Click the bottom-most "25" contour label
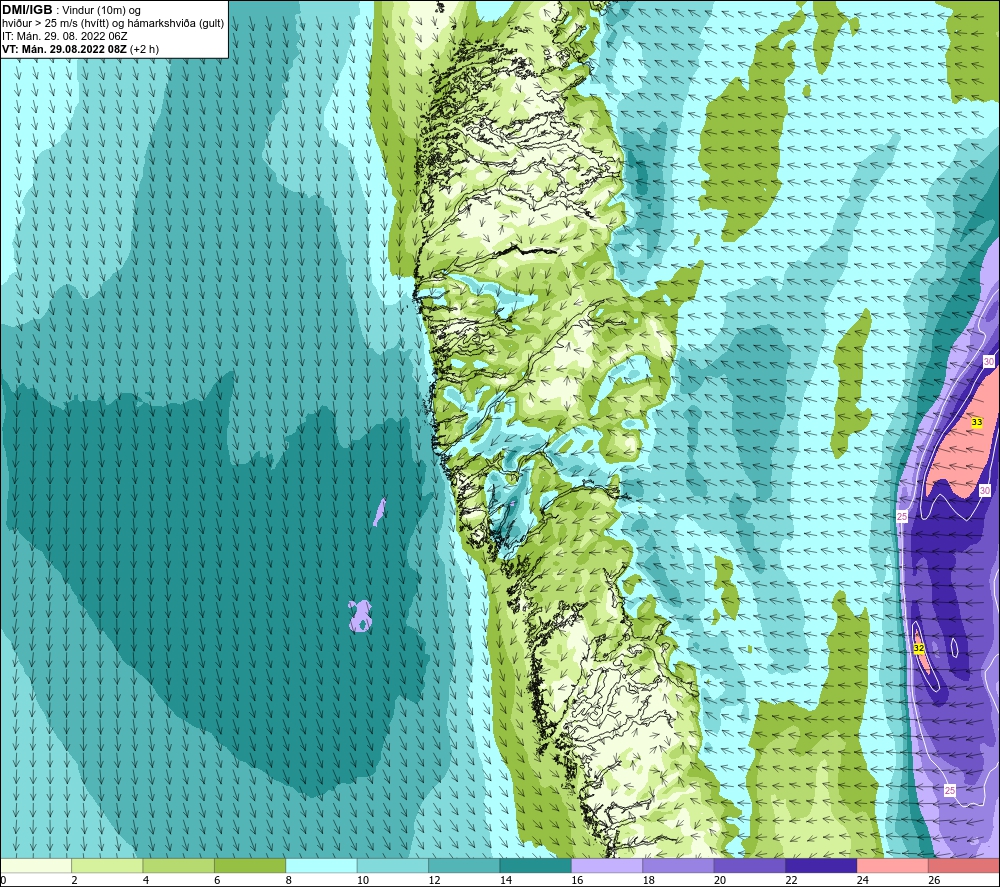1000x887 pixels. 950,791
